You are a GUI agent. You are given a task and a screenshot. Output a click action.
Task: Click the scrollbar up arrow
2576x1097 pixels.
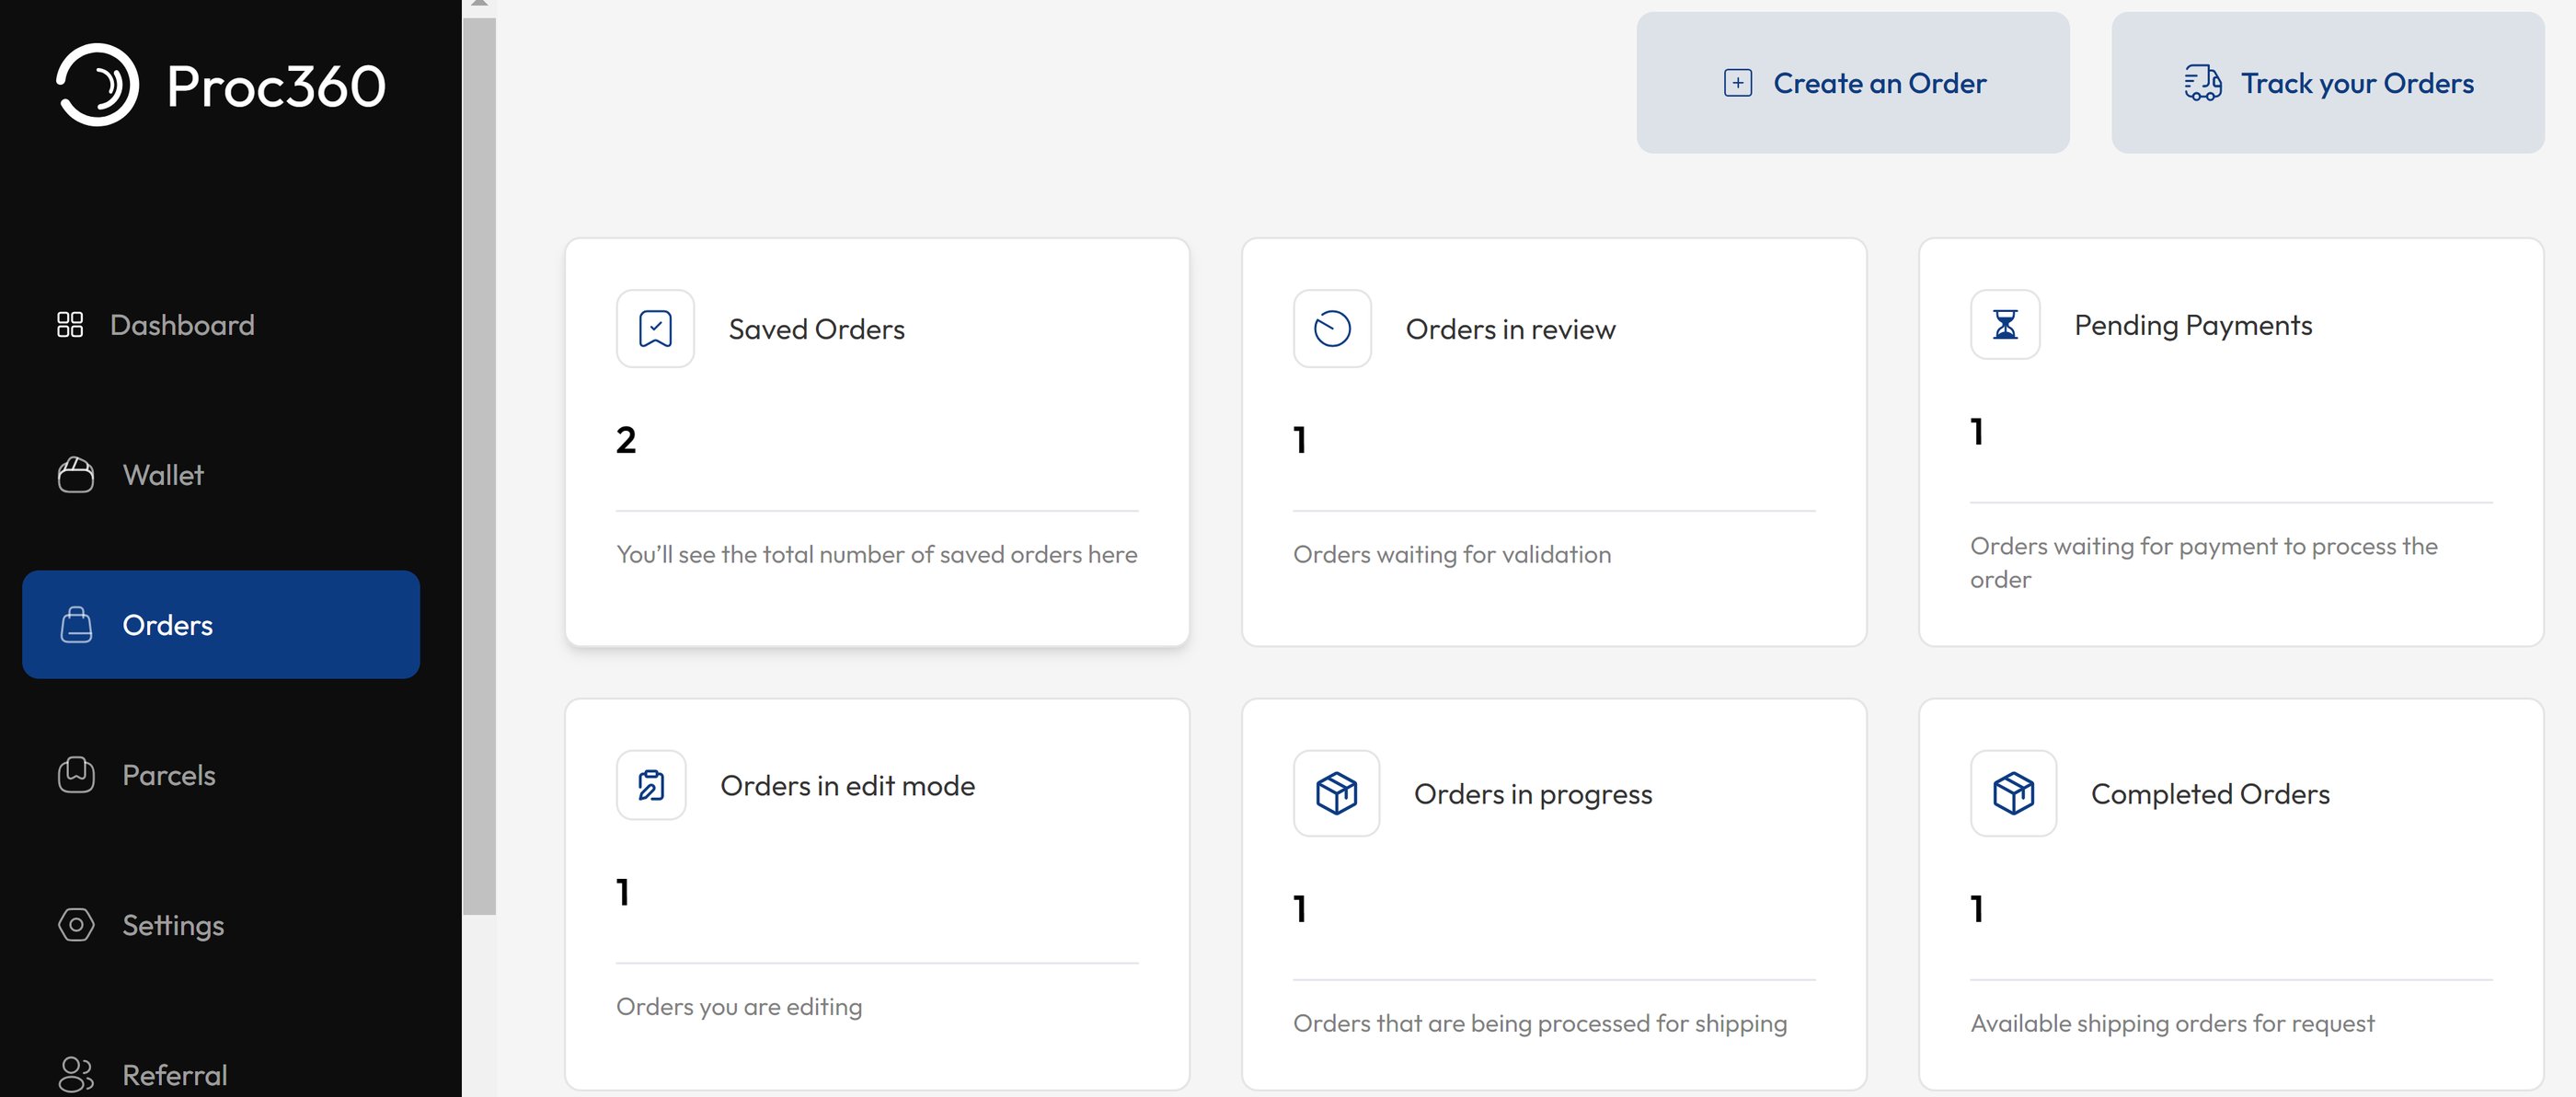479,4
